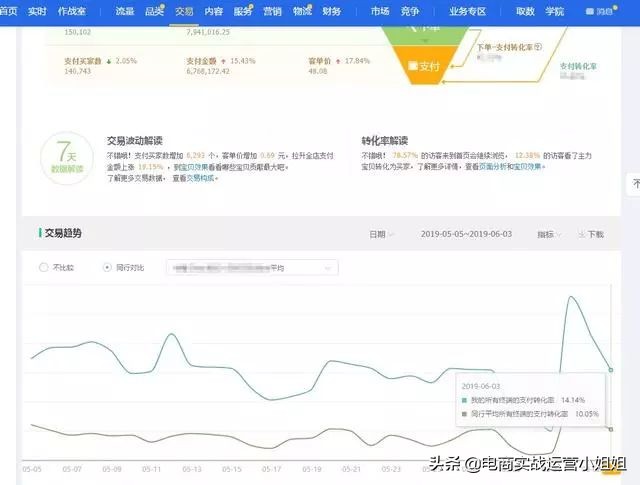Select the 不比较 radio button

point(43,267)
